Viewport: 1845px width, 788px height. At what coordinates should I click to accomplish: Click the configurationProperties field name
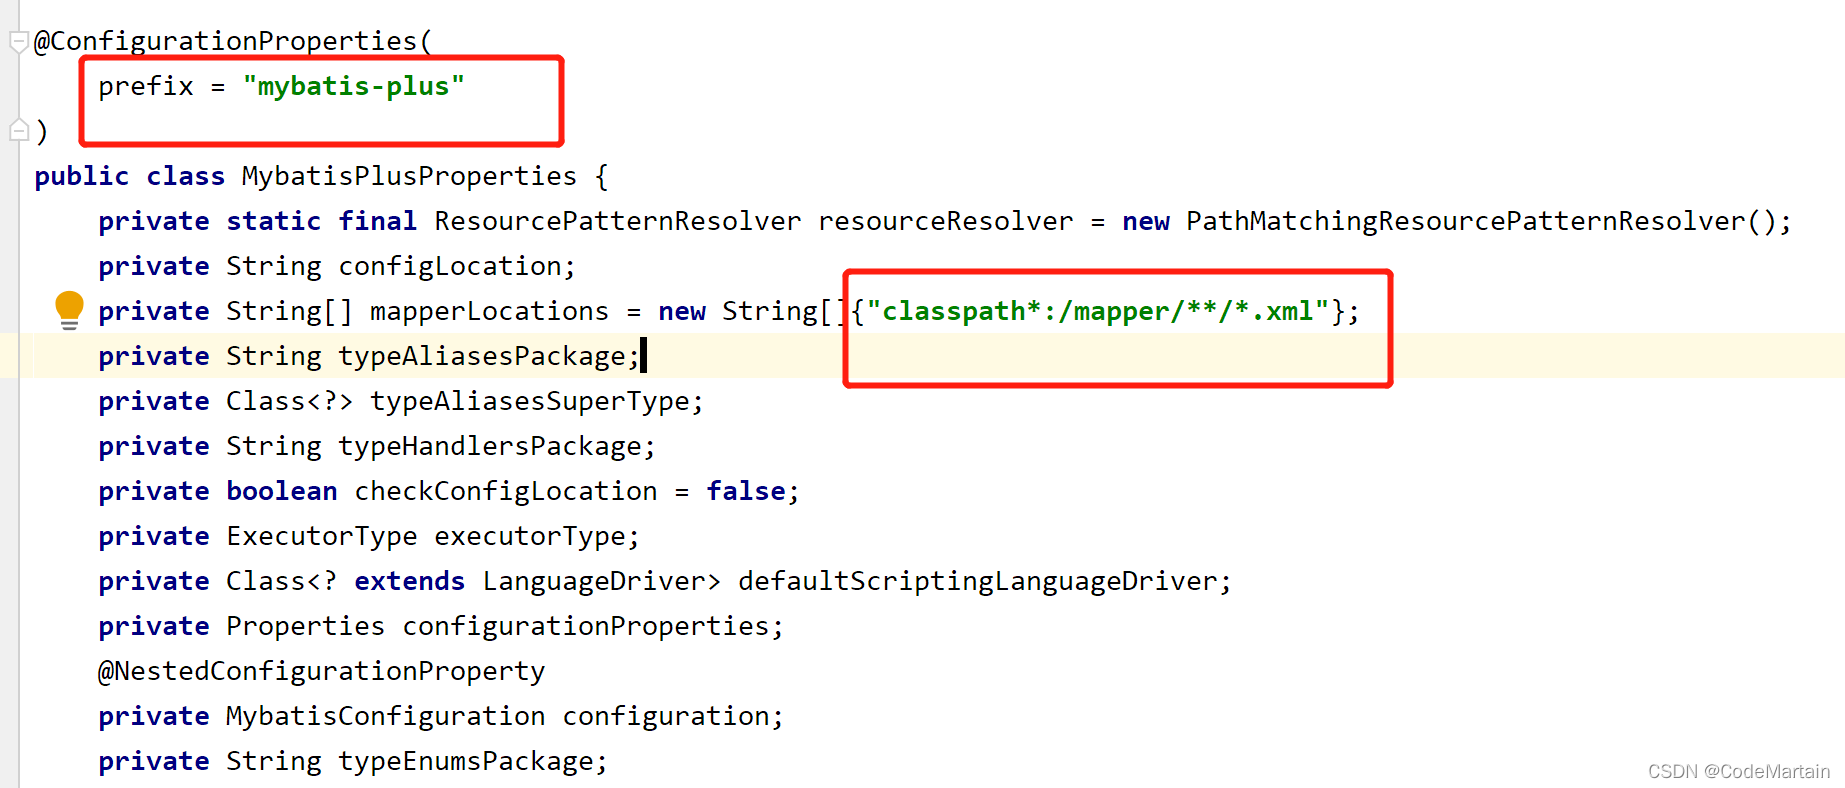point(586,626)
